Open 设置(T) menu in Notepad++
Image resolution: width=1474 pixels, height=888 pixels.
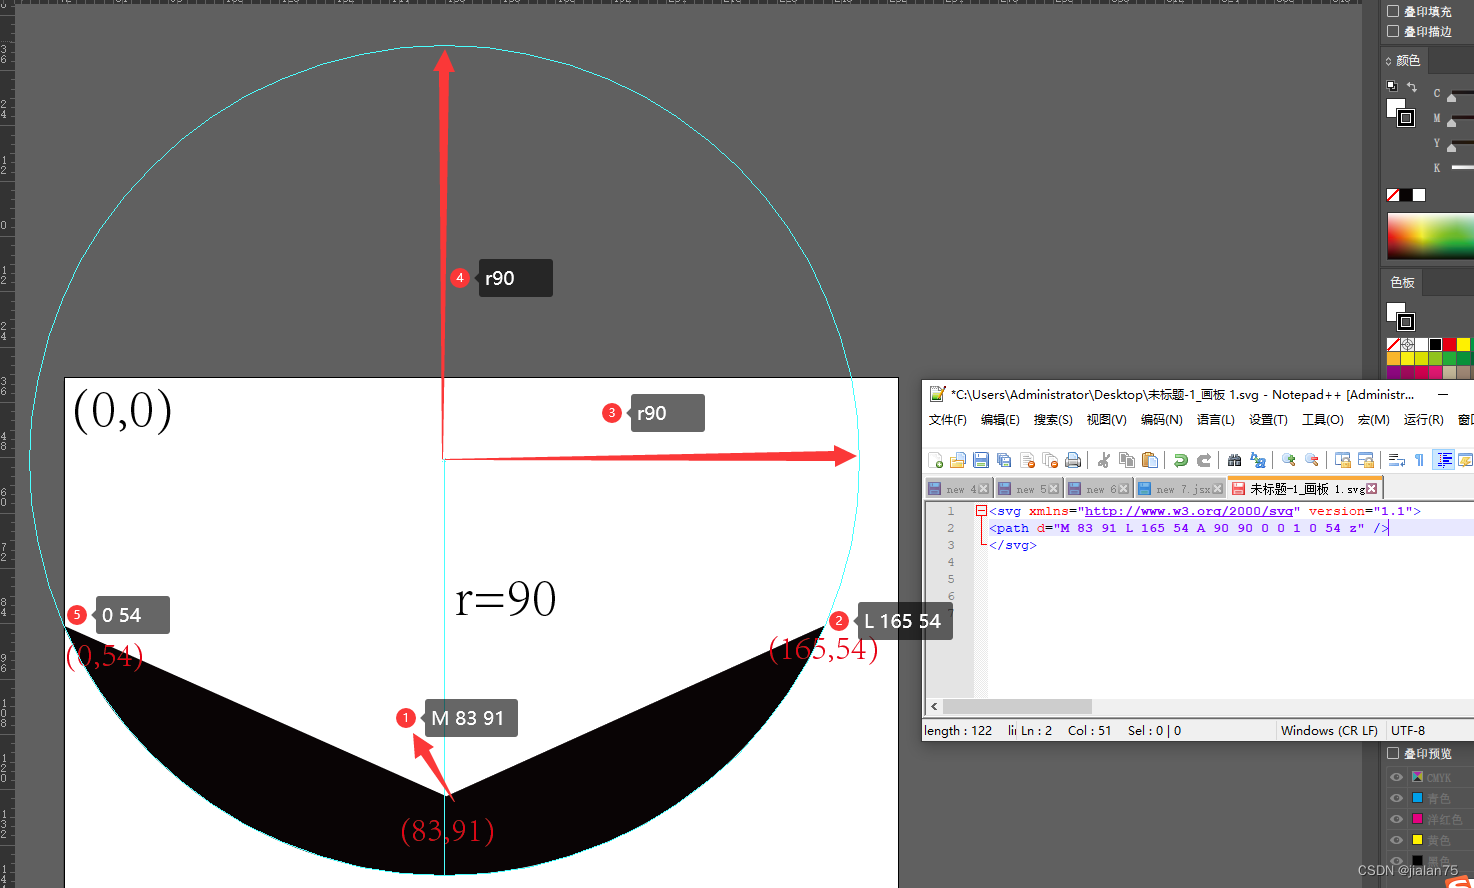pyautogui.click(x=1268, y=420)
